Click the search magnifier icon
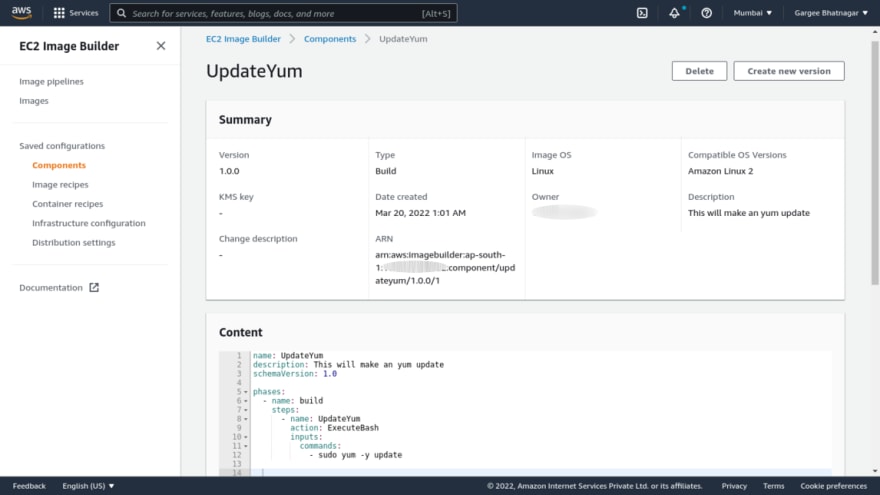The height and width of the screenshot is (495, 880). click(x=121, y=13)
